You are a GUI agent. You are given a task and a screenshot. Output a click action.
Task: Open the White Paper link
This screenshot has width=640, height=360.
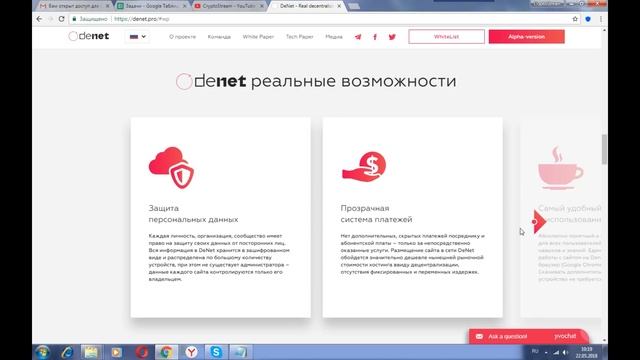click(x=258, y=37)
